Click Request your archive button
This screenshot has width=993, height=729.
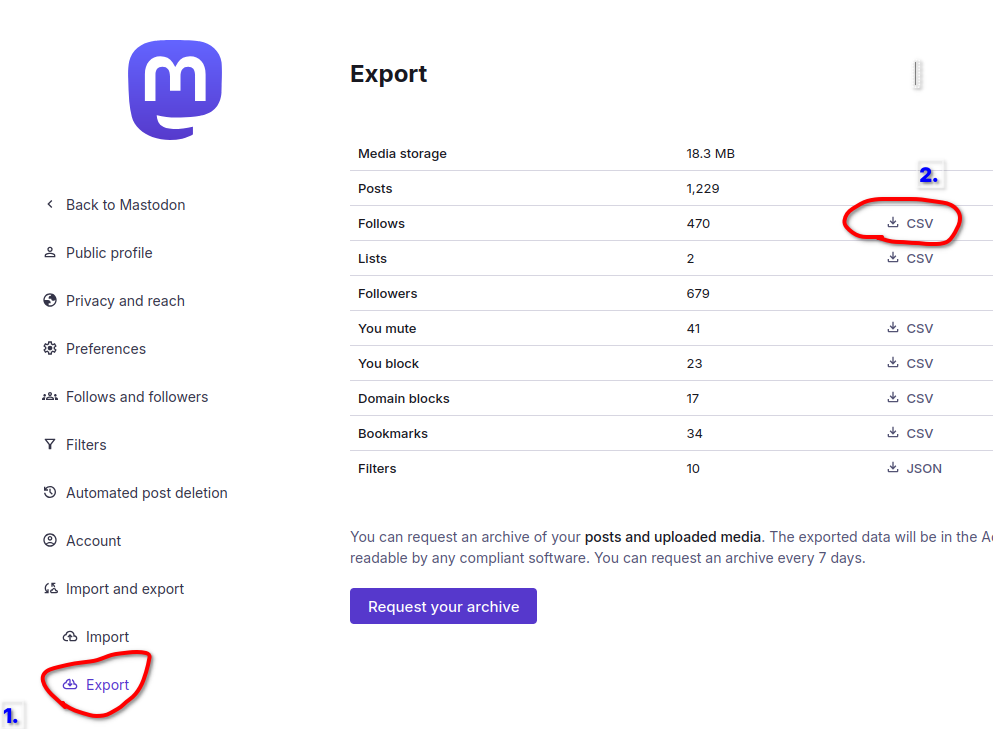point(443,606)
